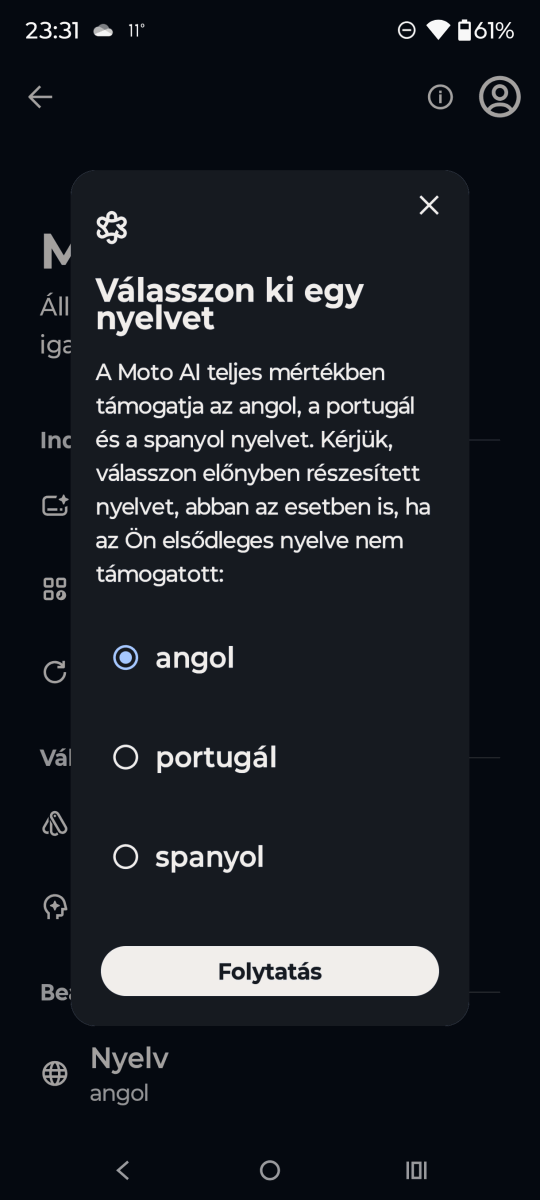
Task: Tap the battery percentage status indicator
Action: coord(485,31)
